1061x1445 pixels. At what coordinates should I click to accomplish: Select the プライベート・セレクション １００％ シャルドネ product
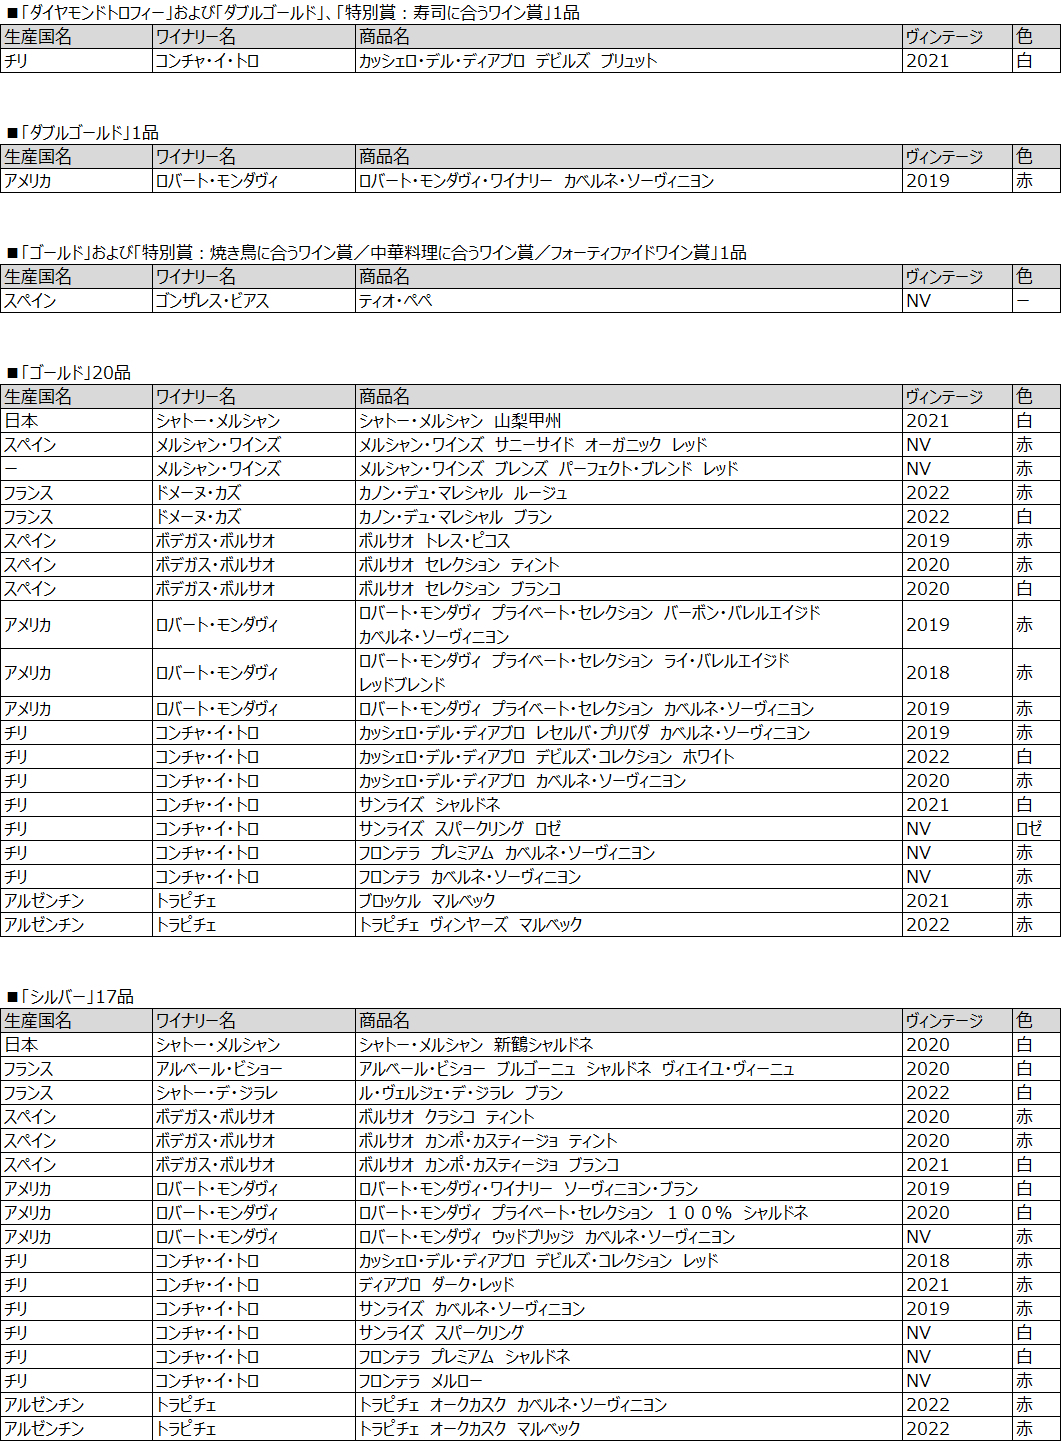coord(583,1213)
